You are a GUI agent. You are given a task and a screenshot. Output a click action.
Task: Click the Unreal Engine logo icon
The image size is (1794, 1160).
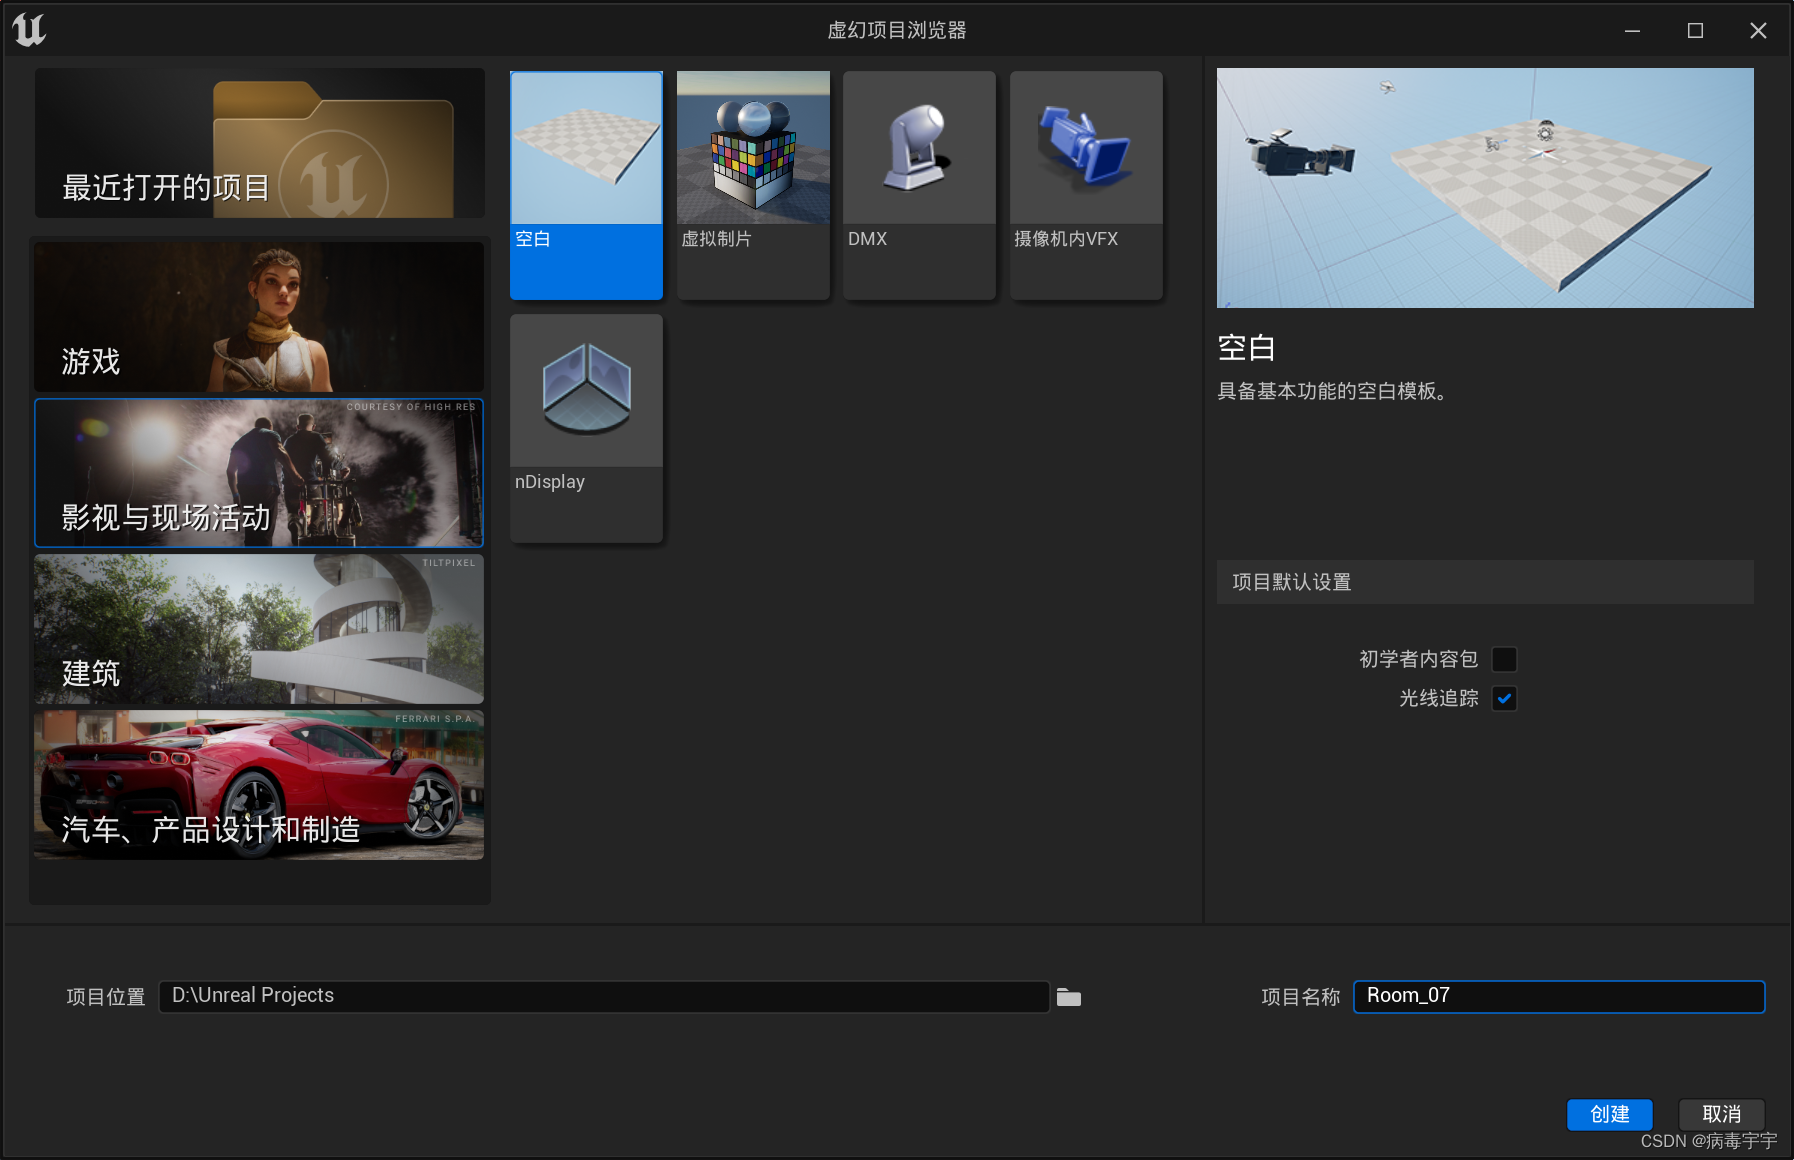coord(29,29)
